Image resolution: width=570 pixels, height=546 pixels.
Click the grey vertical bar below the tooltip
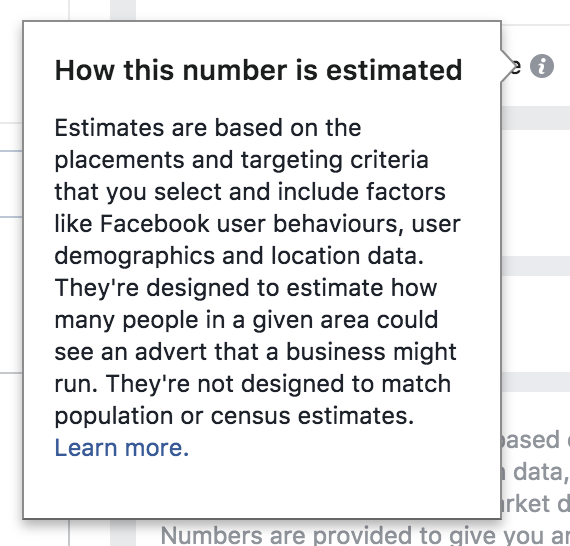[123, 533]
